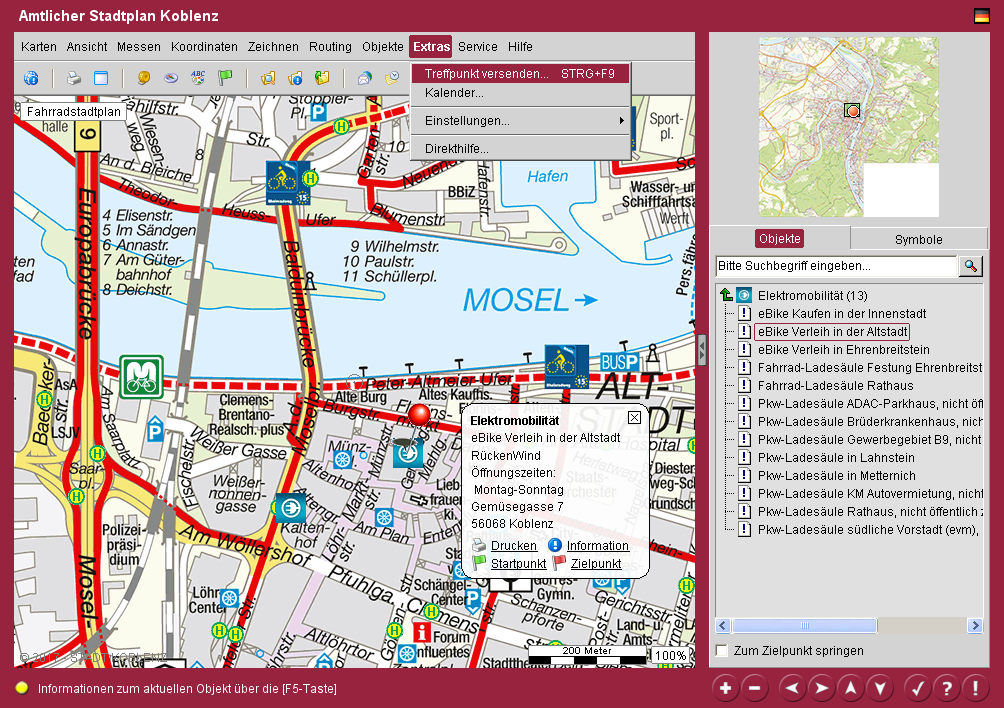The image size is (1004, 708).
Task: Select 'eBike Verleih in Ehrenbreitstein' list item
Action: click(x=843, y=350)
